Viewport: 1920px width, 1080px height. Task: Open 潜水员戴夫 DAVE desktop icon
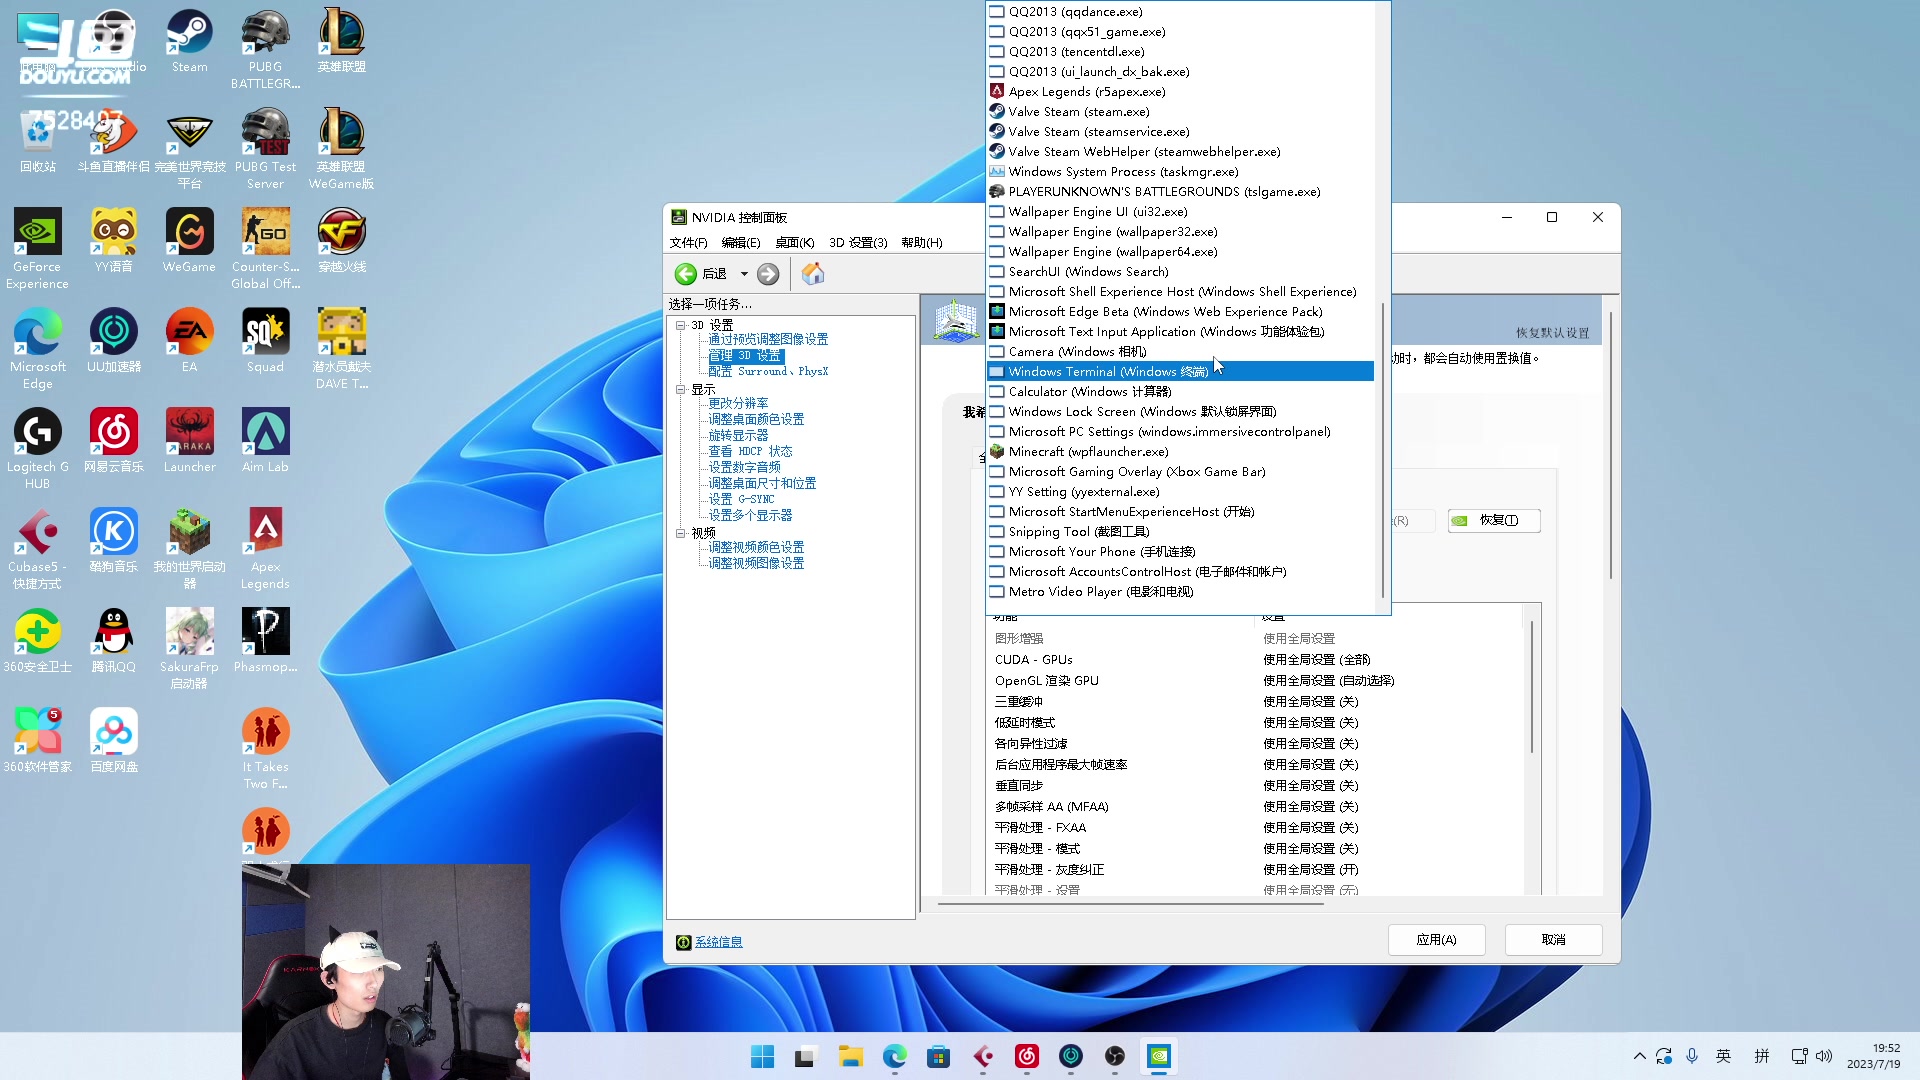341,350
